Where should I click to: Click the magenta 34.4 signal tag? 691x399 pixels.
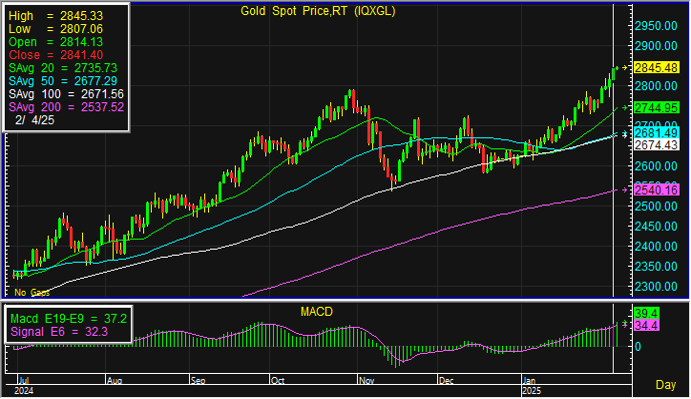[646, 326]
